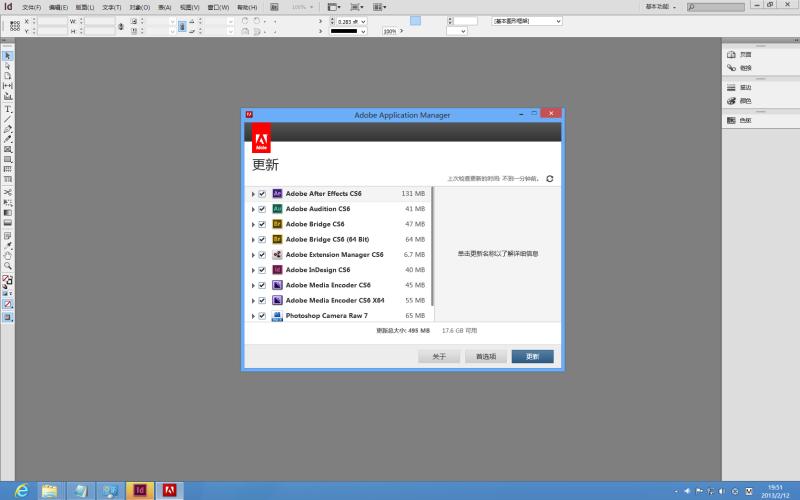Click the light blue swatch in control bar
This screenshot has width=800, height=500.
(x=416, y=21)
